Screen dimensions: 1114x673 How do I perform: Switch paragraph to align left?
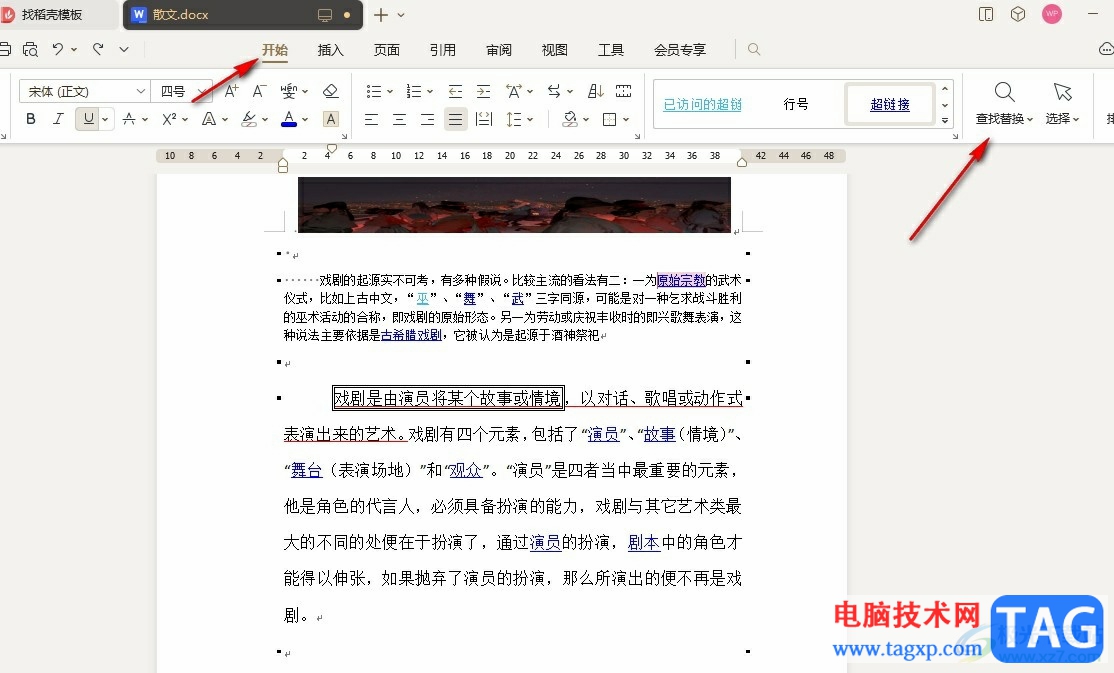click(372, 119)
